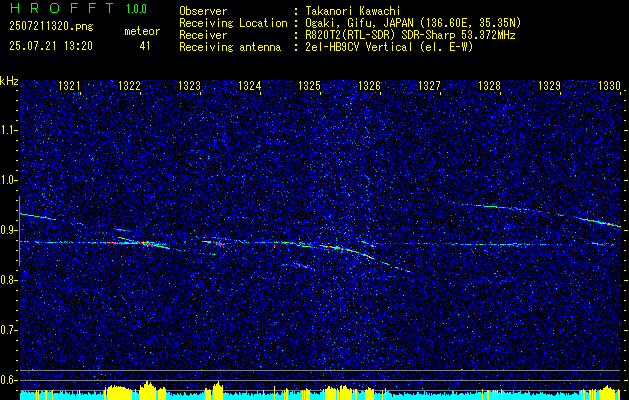Click the version number 1.0.0
This screenshot has width=629, height=400.
pyautogui.click(x=136, y=9)
